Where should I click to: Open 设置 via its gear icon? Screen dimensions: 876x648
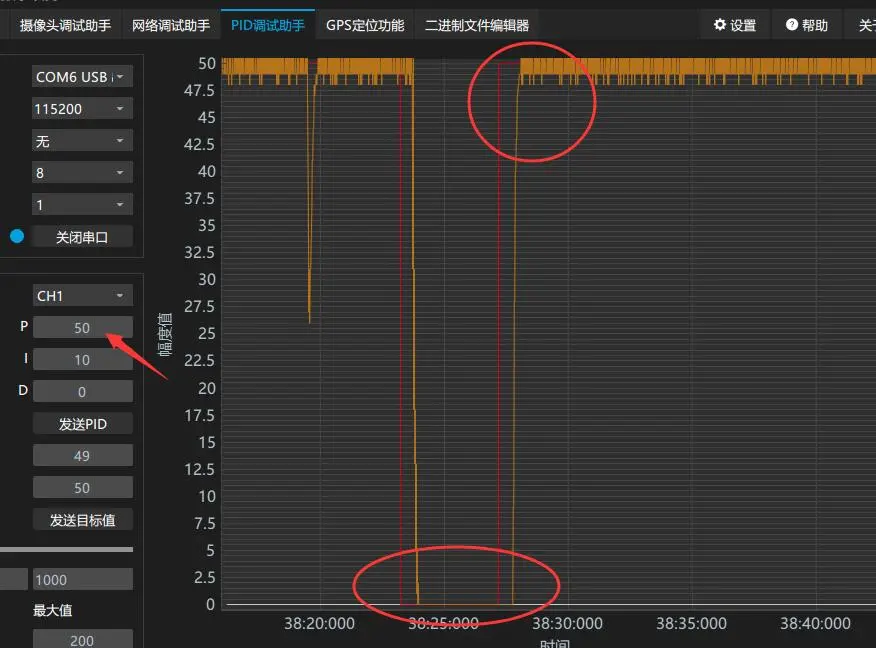coord(719,25)
